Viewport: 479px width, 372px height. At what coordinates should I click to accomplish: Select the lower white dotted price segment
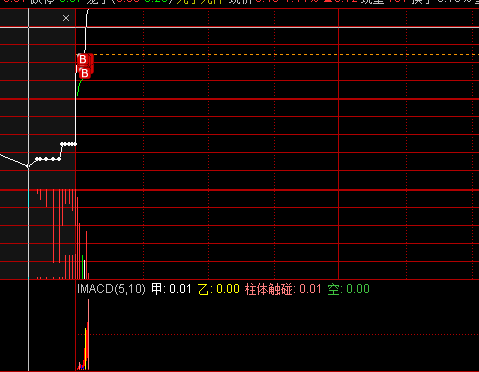[x=48, y=159]
